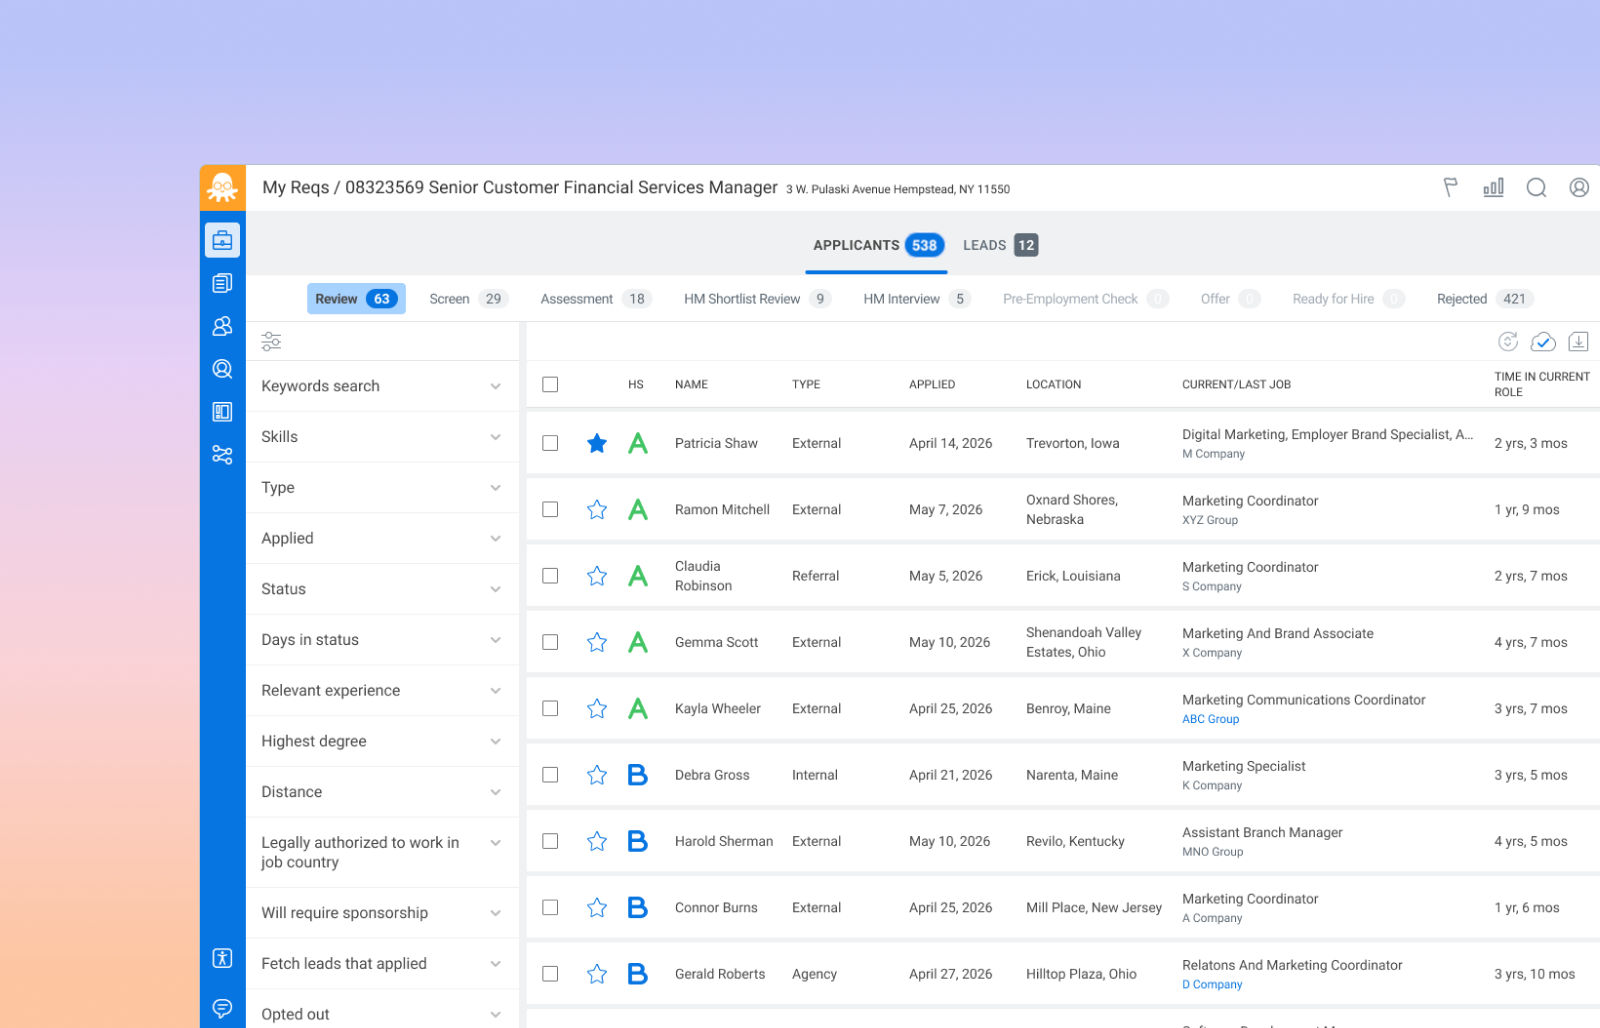
Task: Open the ABC Group company link
Action: point(1210,719)
